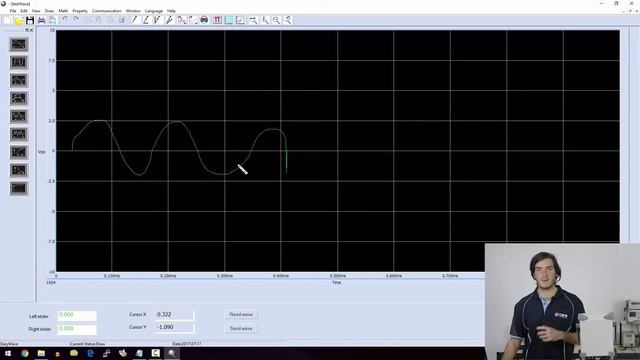Select the V-shaped line draw tool
Viewport: 640px width, 360px height.
click(x=157, y=20)
